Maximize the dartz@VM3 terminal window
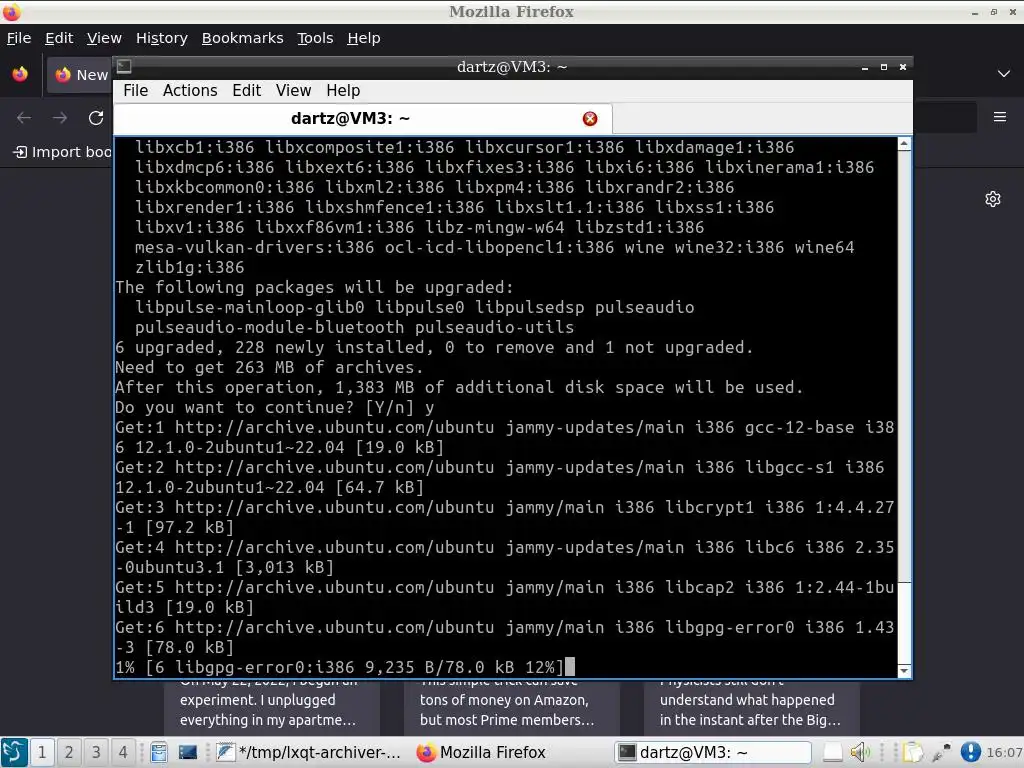Viewport: 1024px width, 768px height. [x=884, y=67]
